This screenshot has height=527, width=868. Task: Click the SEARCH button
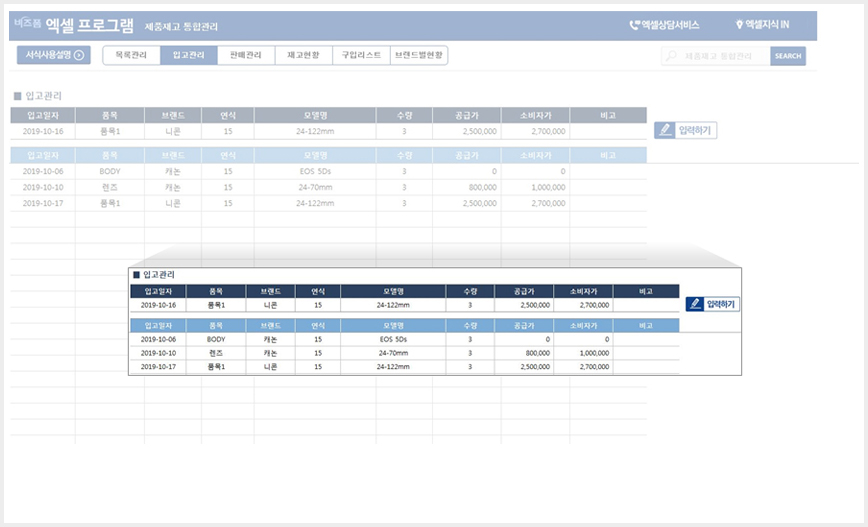pyautogui.click(x=788, y=56)
